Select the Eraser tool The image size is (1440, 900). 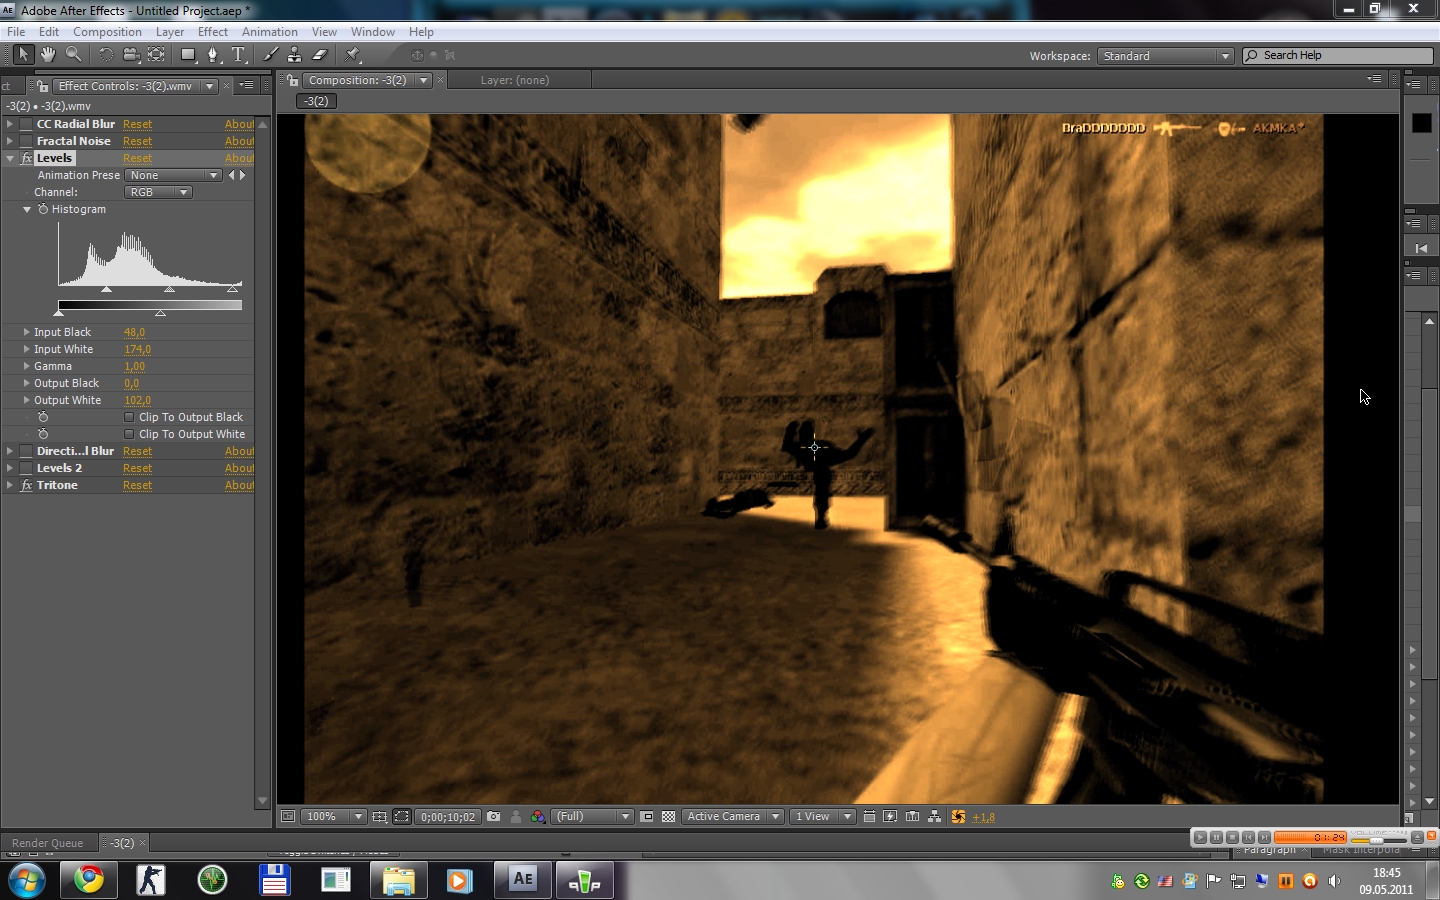[320, 55]
